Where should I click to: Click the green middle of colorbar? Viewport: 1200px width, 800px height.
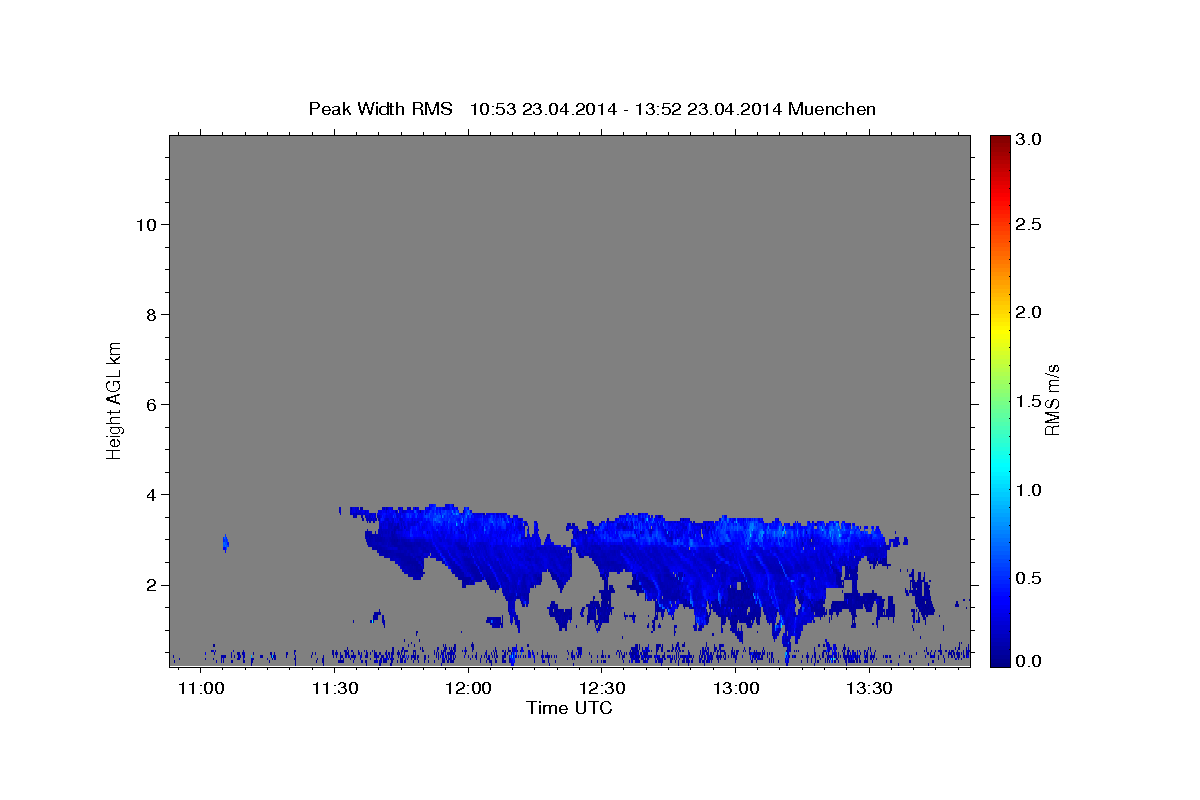(999, 400)
